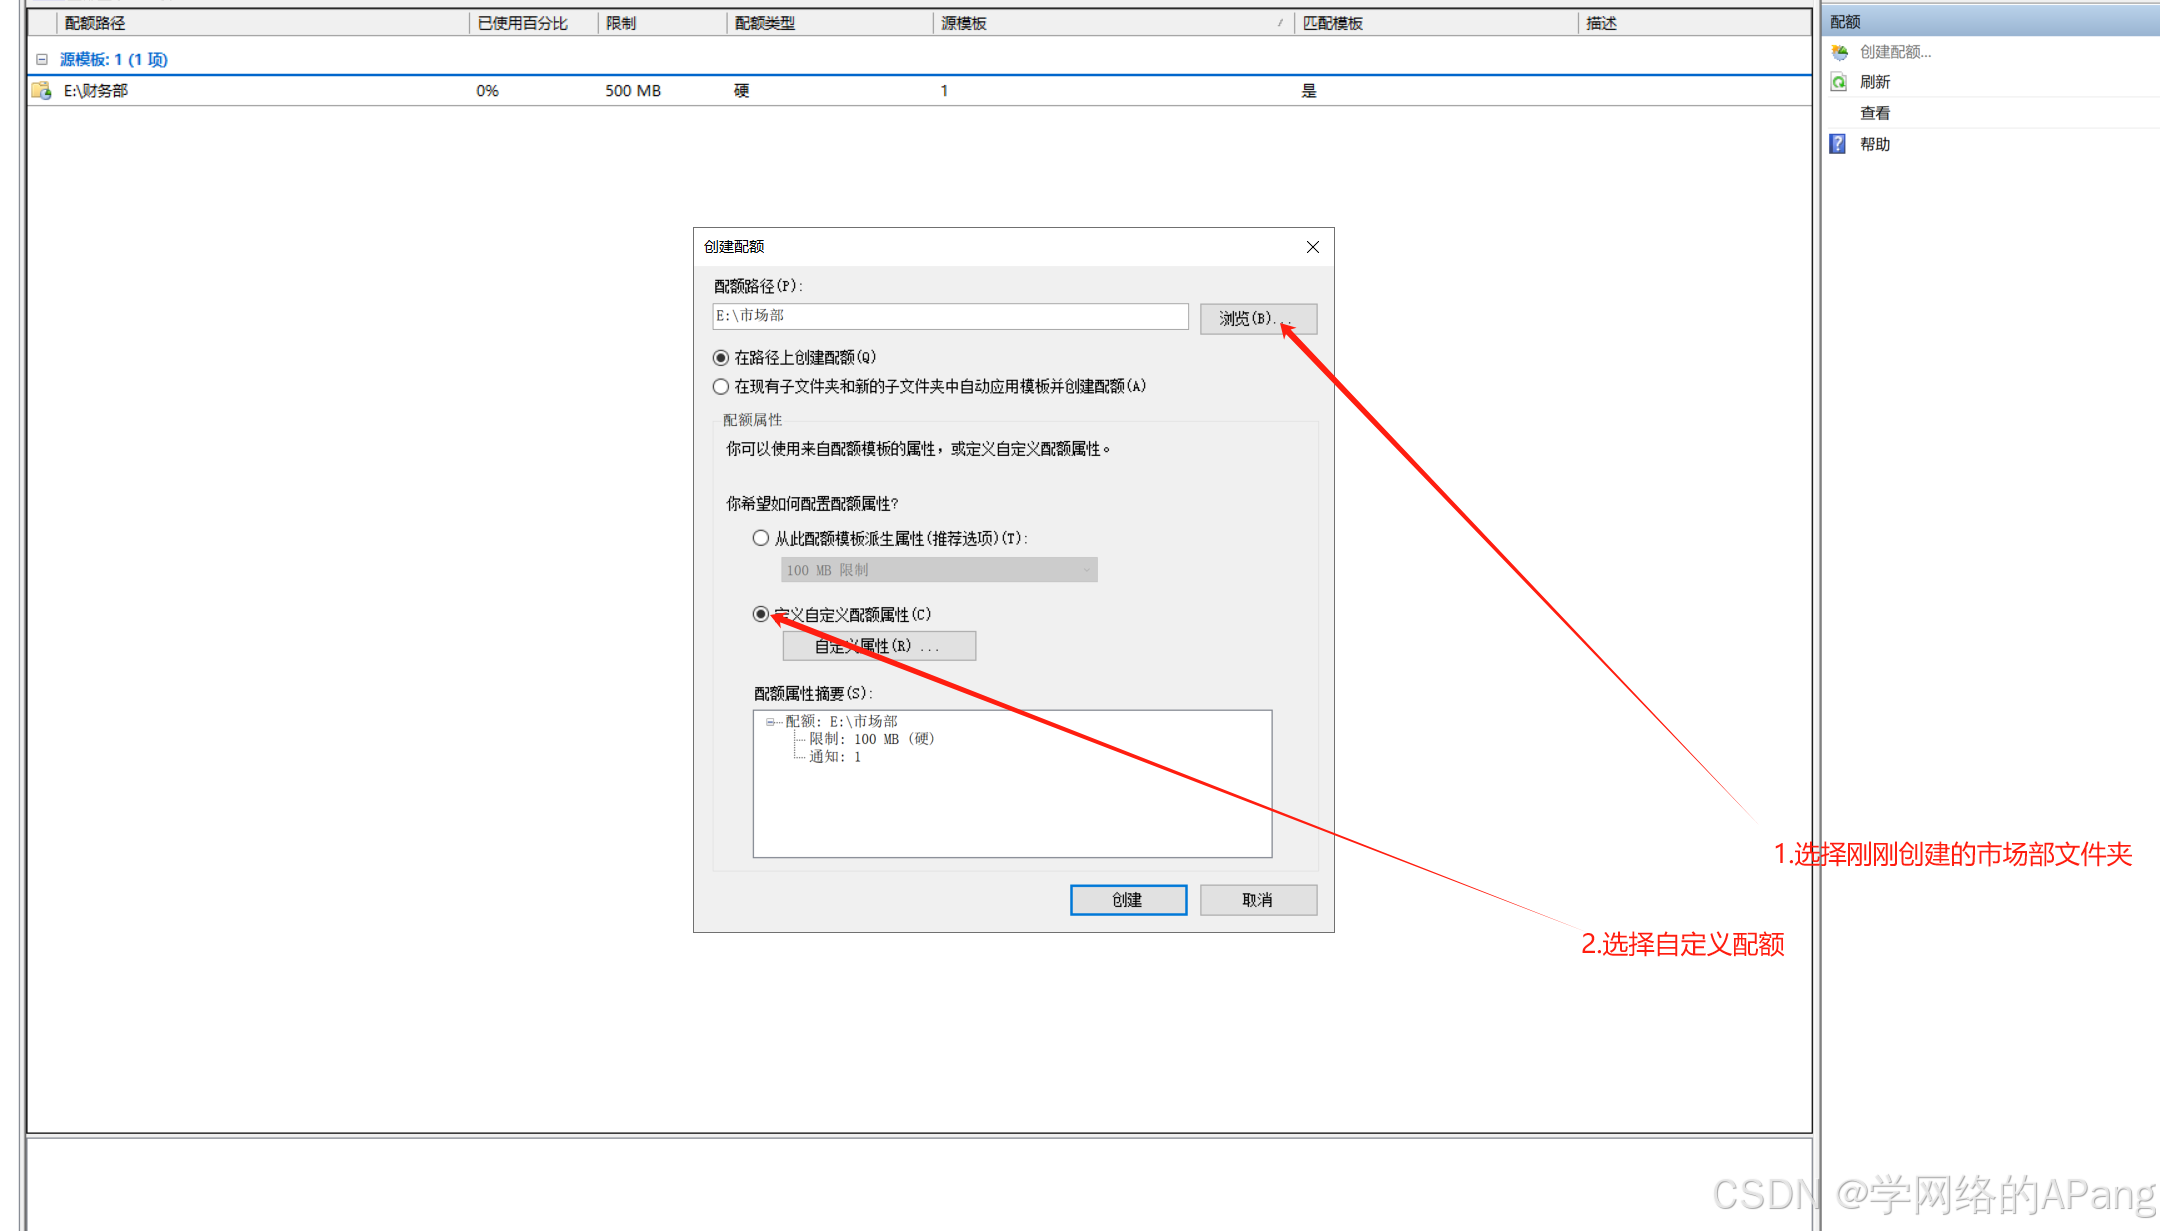Sort by the 已使用百分比 column header
The image size is (2160, 1231).
(x=523, y=23)
